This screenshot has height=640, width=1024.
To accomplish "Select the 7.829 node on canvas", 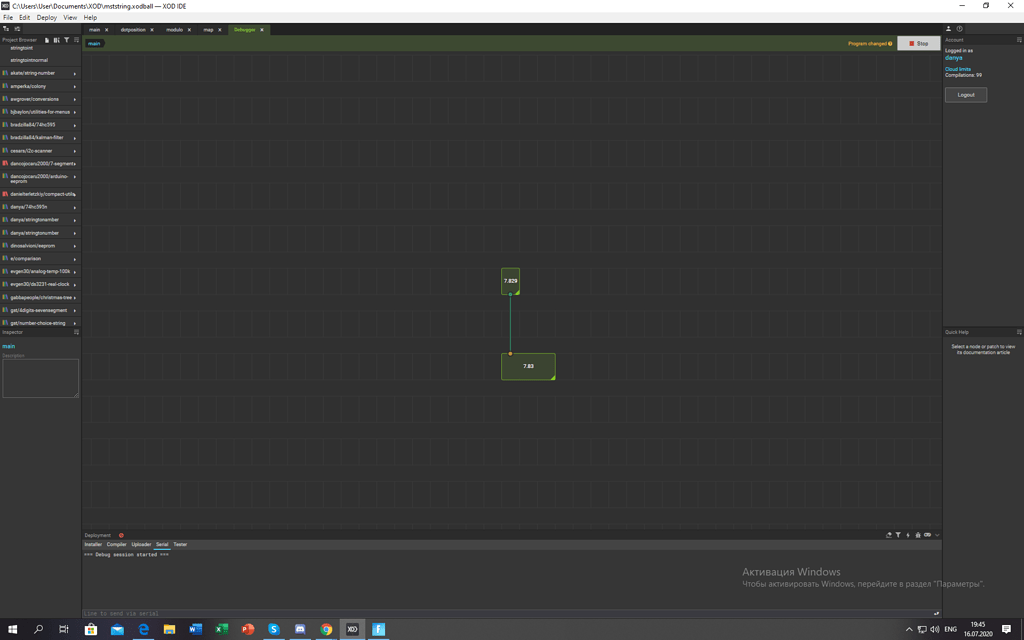I will [x=510, y=281].
